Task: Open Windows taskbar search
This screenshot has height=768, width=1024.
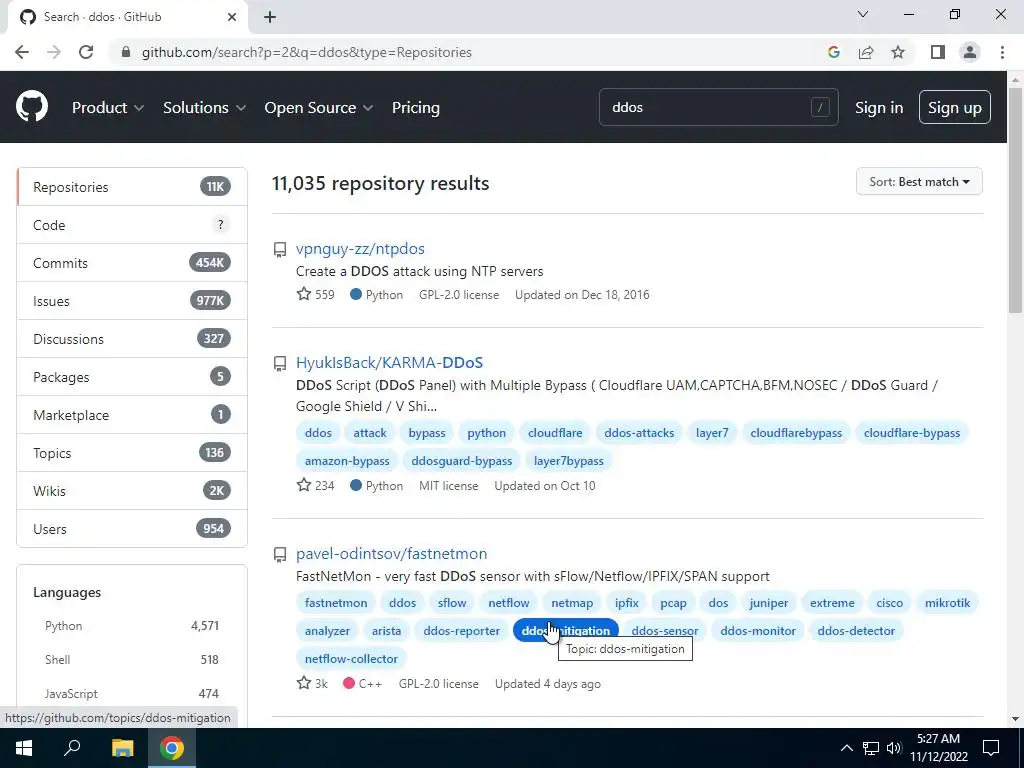Action: coord(72,748)
